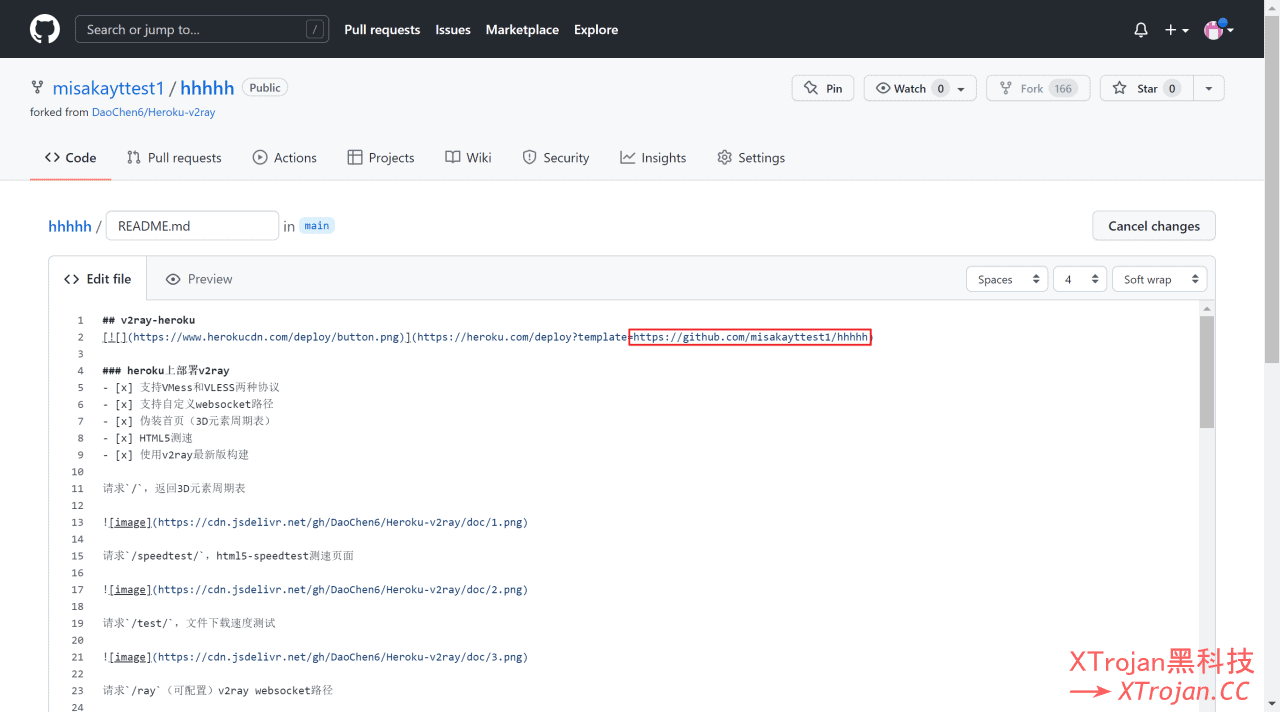
Task: Open the user avatar menu
Action: coord(1218,30)
